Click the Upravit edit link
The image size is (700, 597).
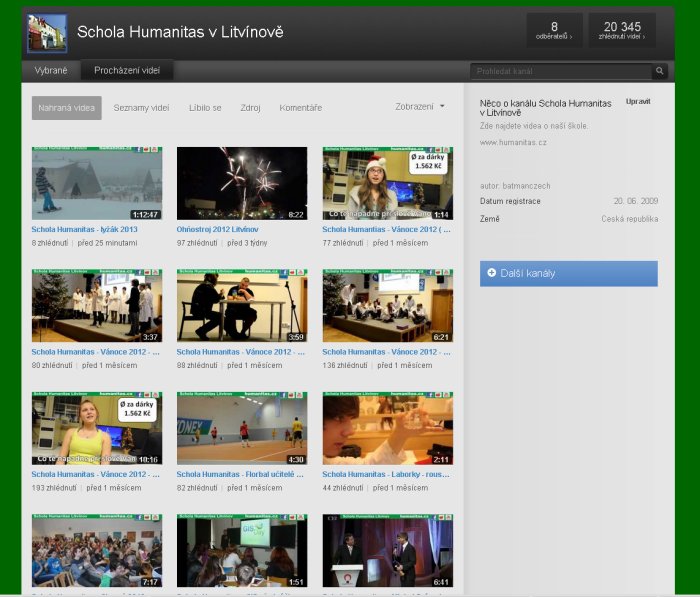click(x=637, y=101)
